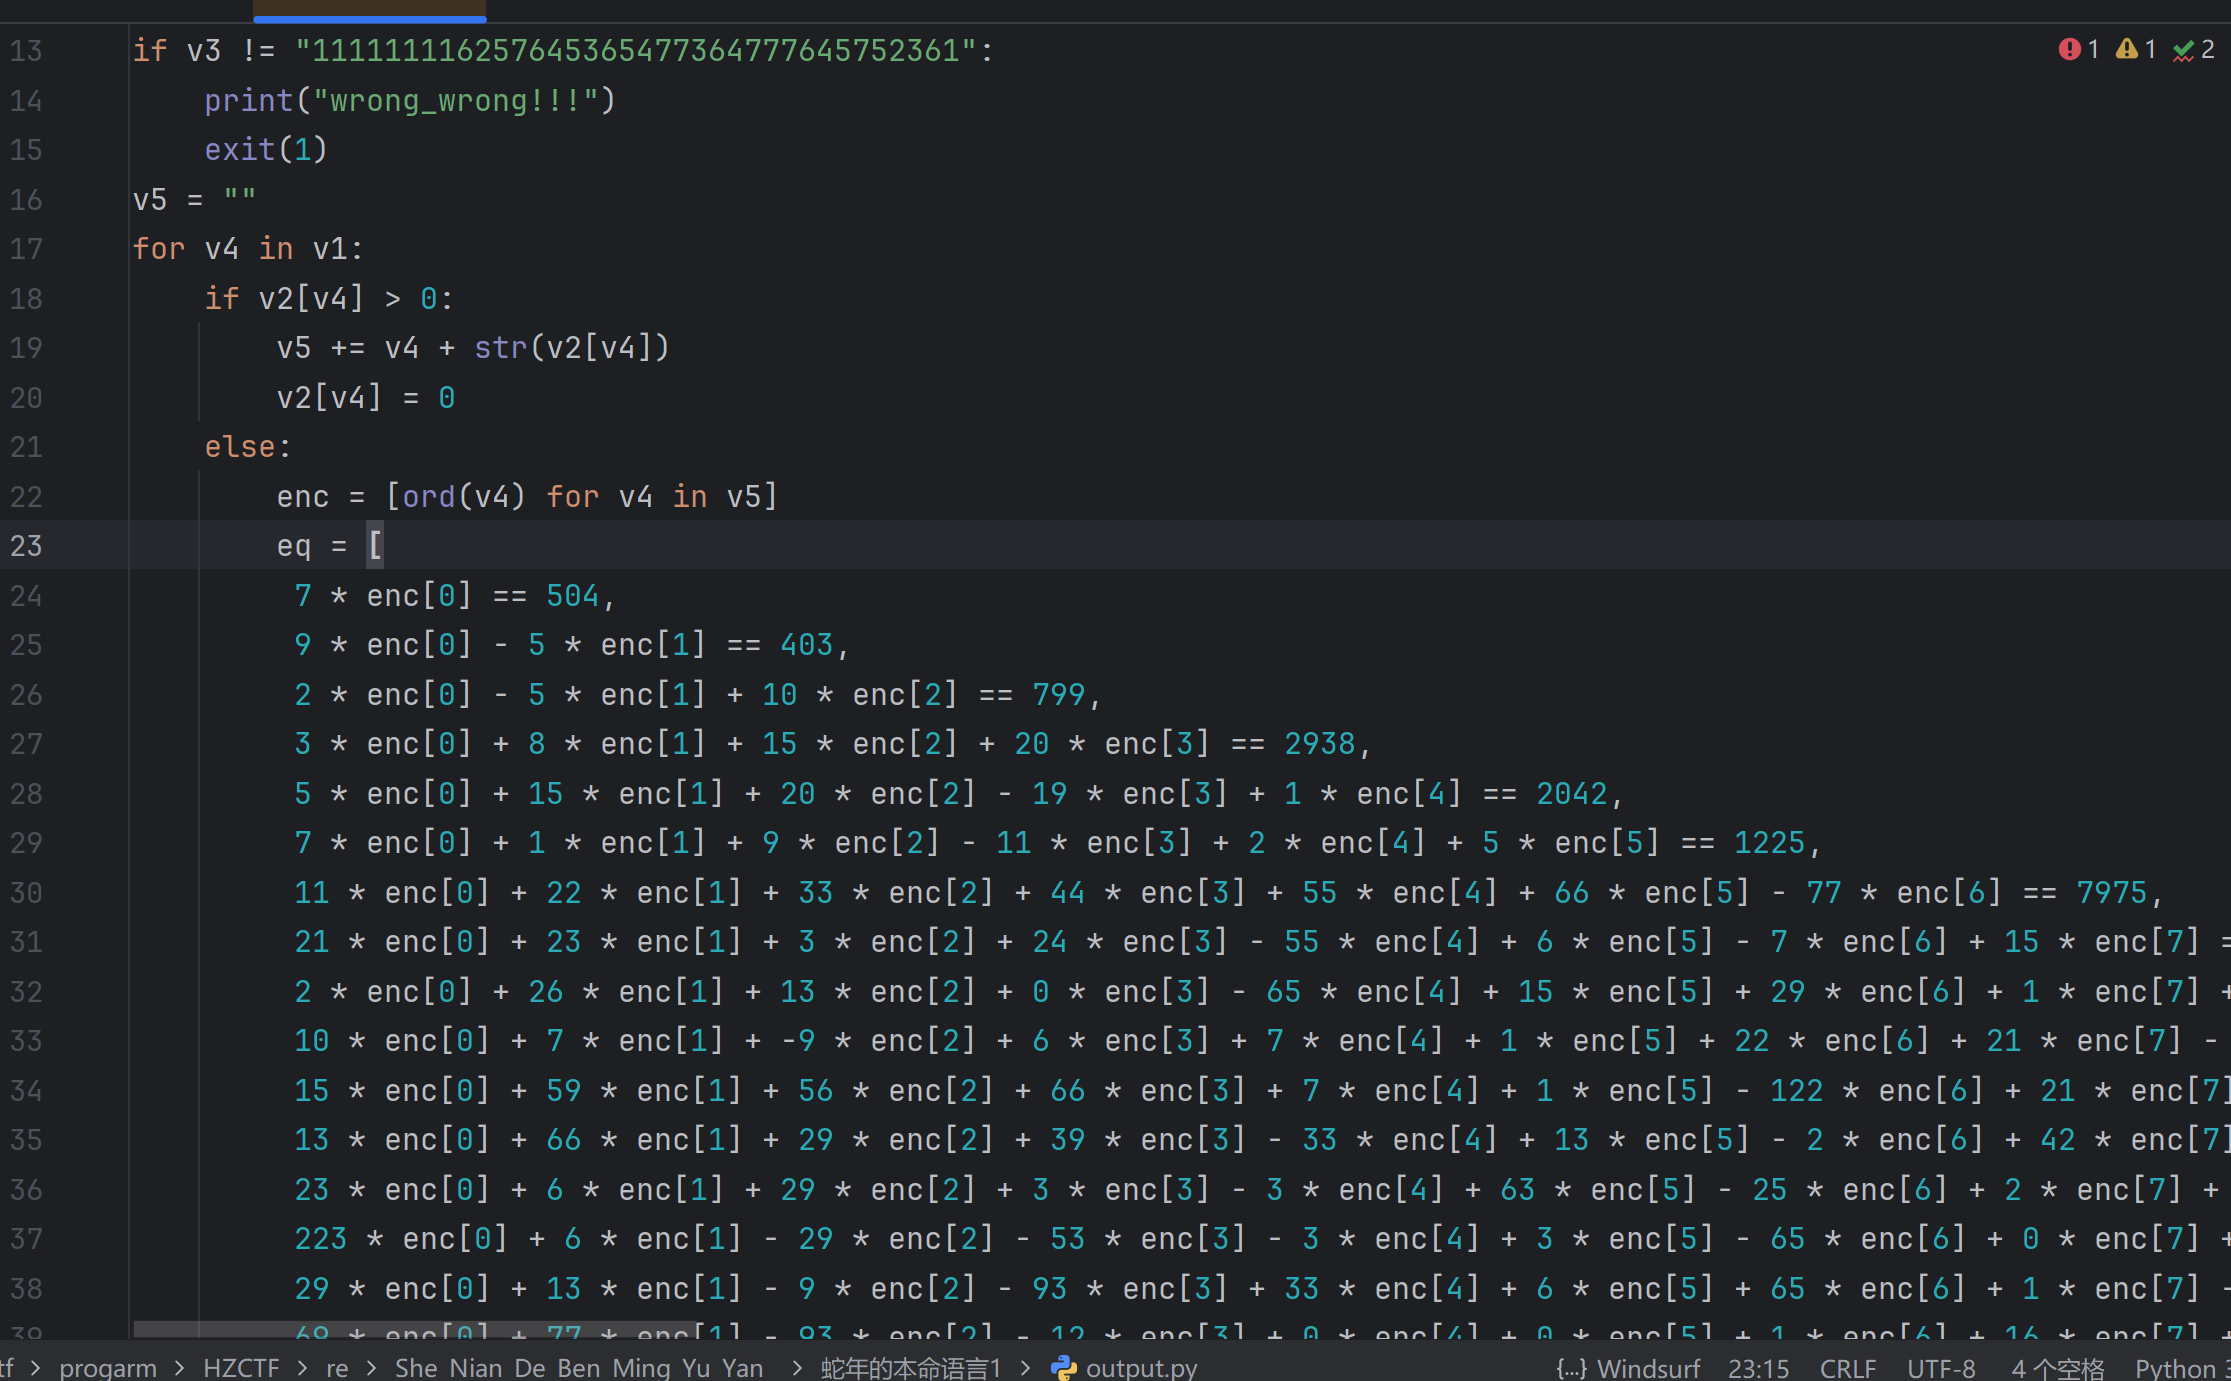Select the active editor tab at top

[369, 10]
